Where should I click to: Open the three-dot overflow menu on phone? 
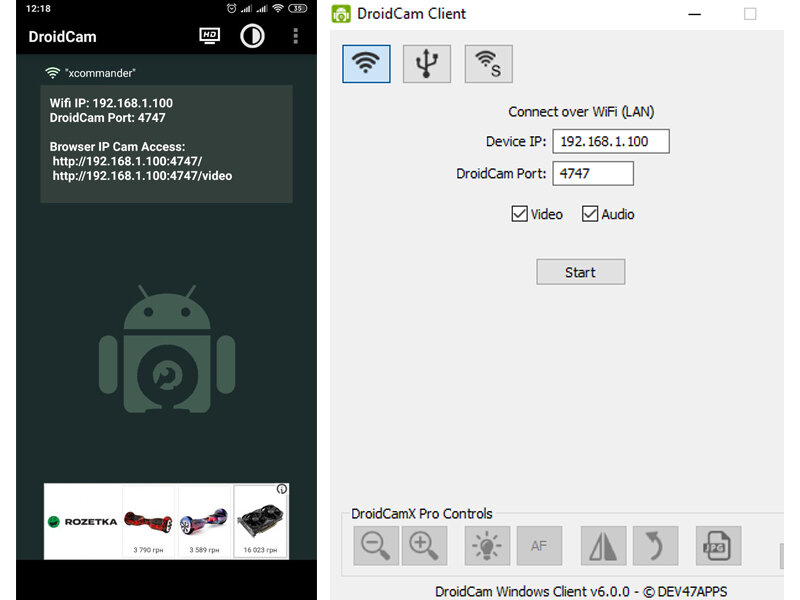click(295, 36)
